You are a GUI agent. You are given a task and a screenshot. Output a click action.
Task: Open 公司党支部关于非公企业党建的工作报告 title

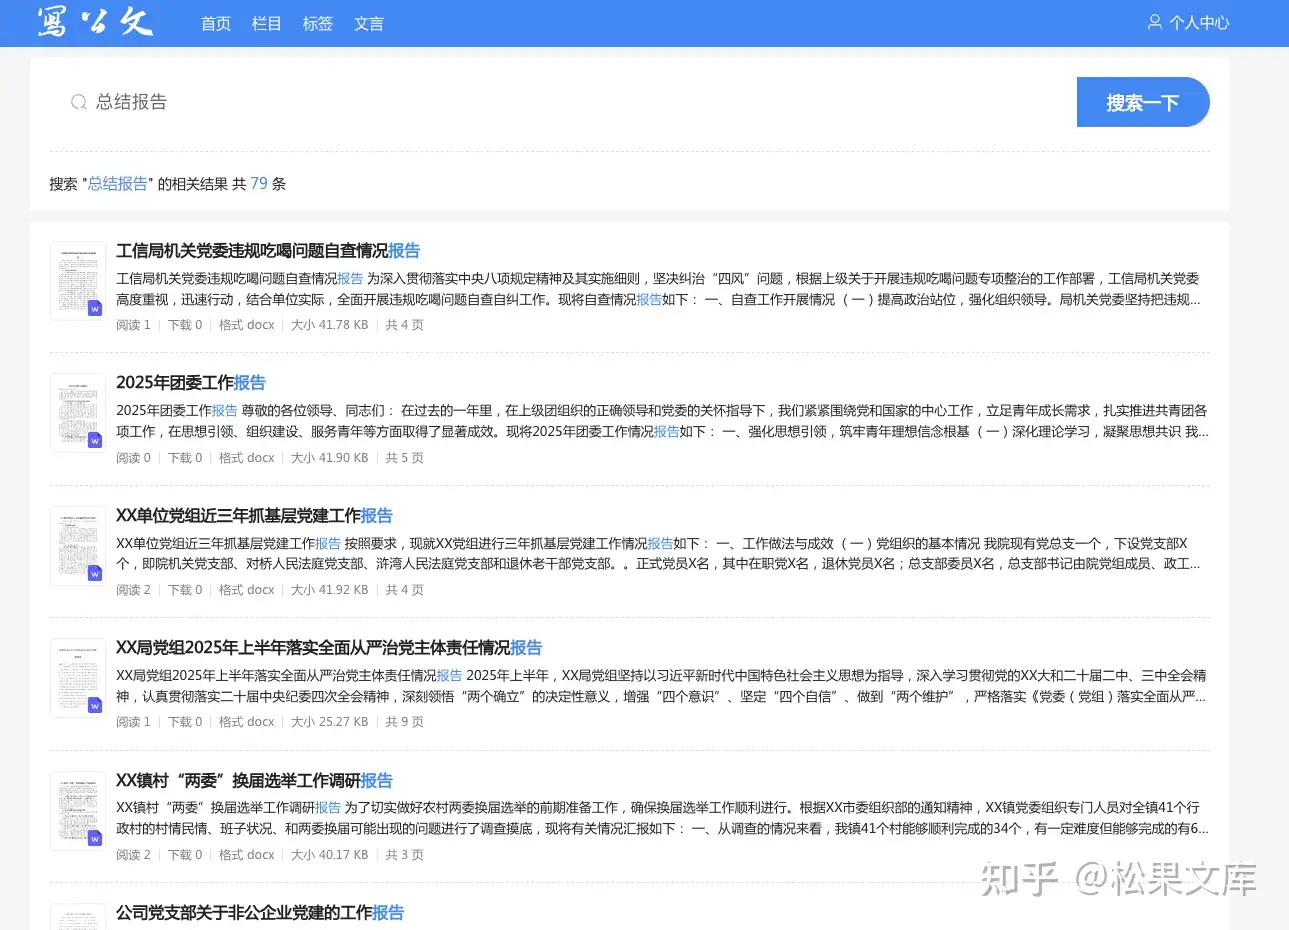tap(260, 913)
